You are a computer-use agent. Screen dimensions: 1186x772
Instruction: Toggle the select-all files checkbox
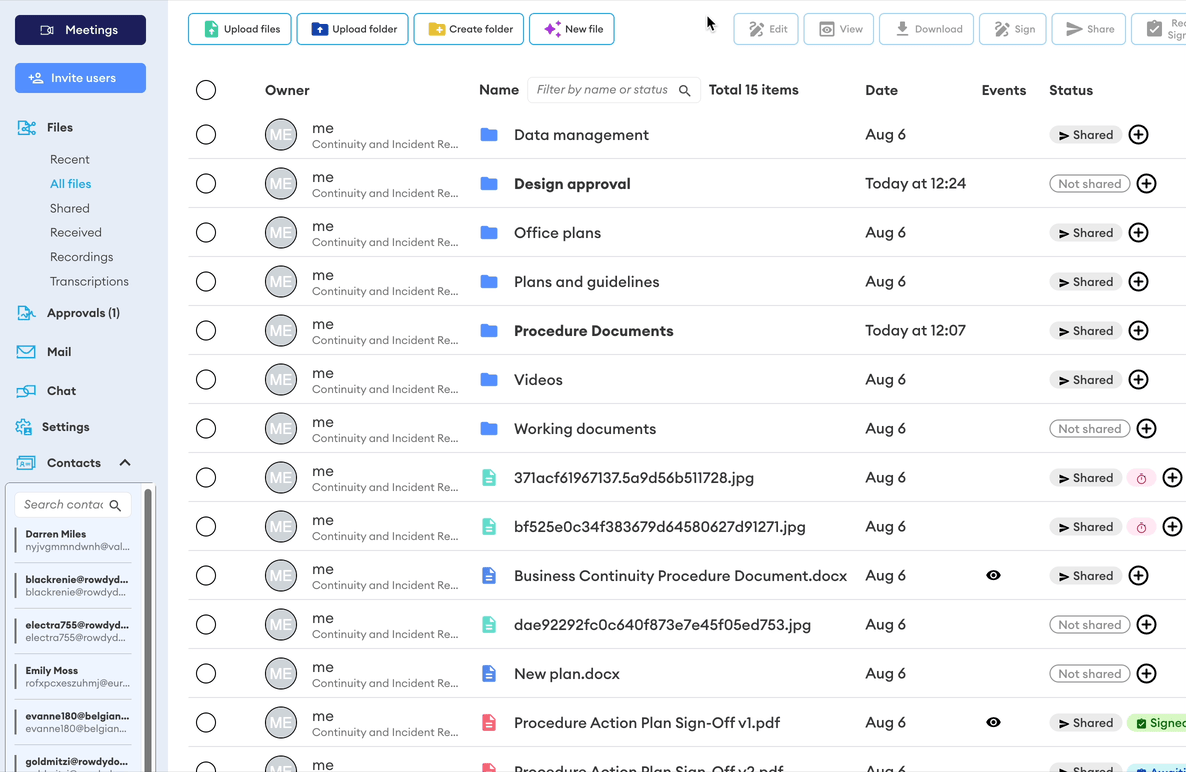tap(206, 90)
